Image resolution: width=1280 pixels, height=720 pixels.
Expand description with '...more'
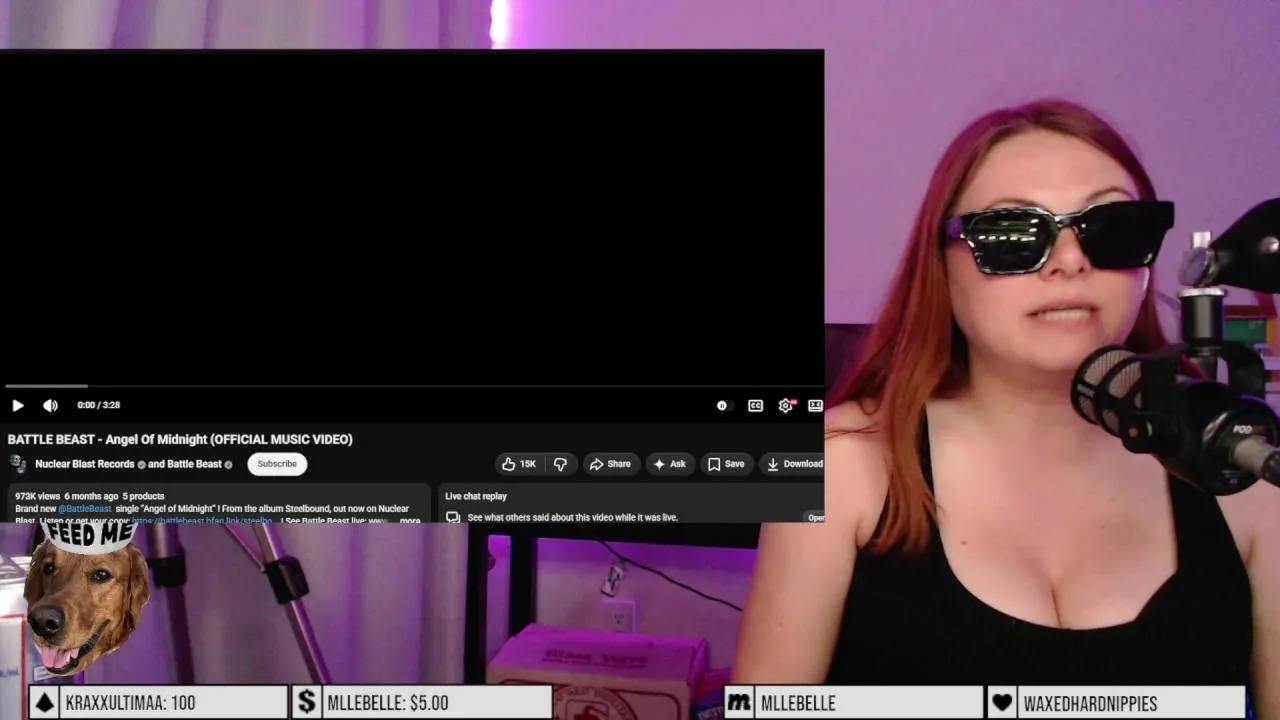pyautogui.click(x=409, y=521)
